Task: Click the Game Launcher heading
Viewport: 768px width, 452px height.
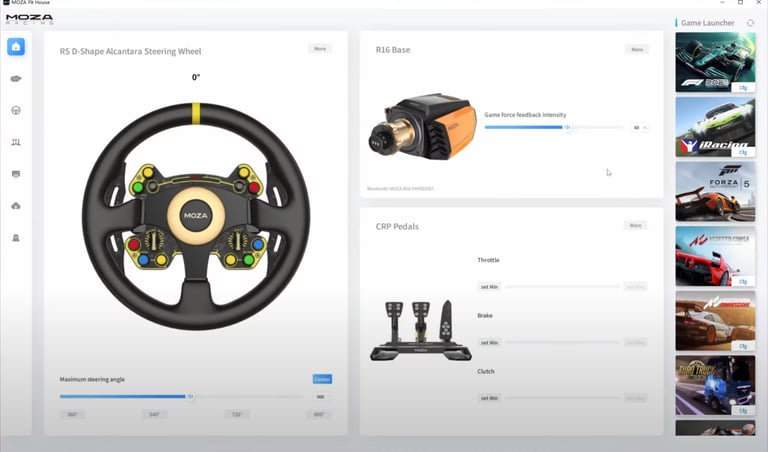Action: [x=707, y=23]
